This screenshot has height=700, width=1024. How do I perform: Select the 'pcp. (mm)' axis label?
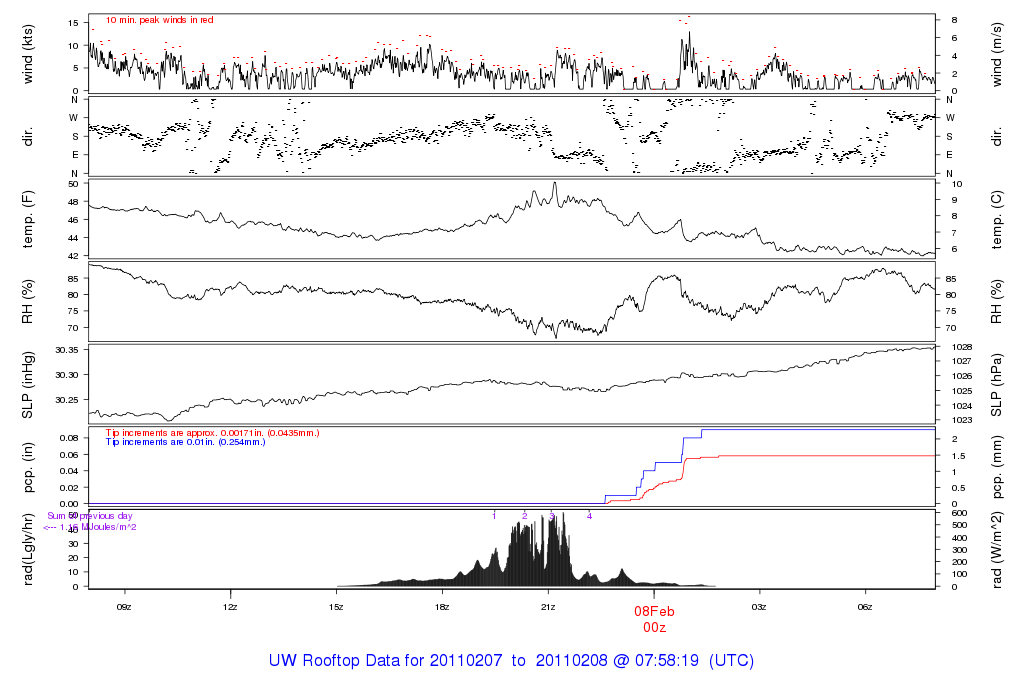click(997, 468)
